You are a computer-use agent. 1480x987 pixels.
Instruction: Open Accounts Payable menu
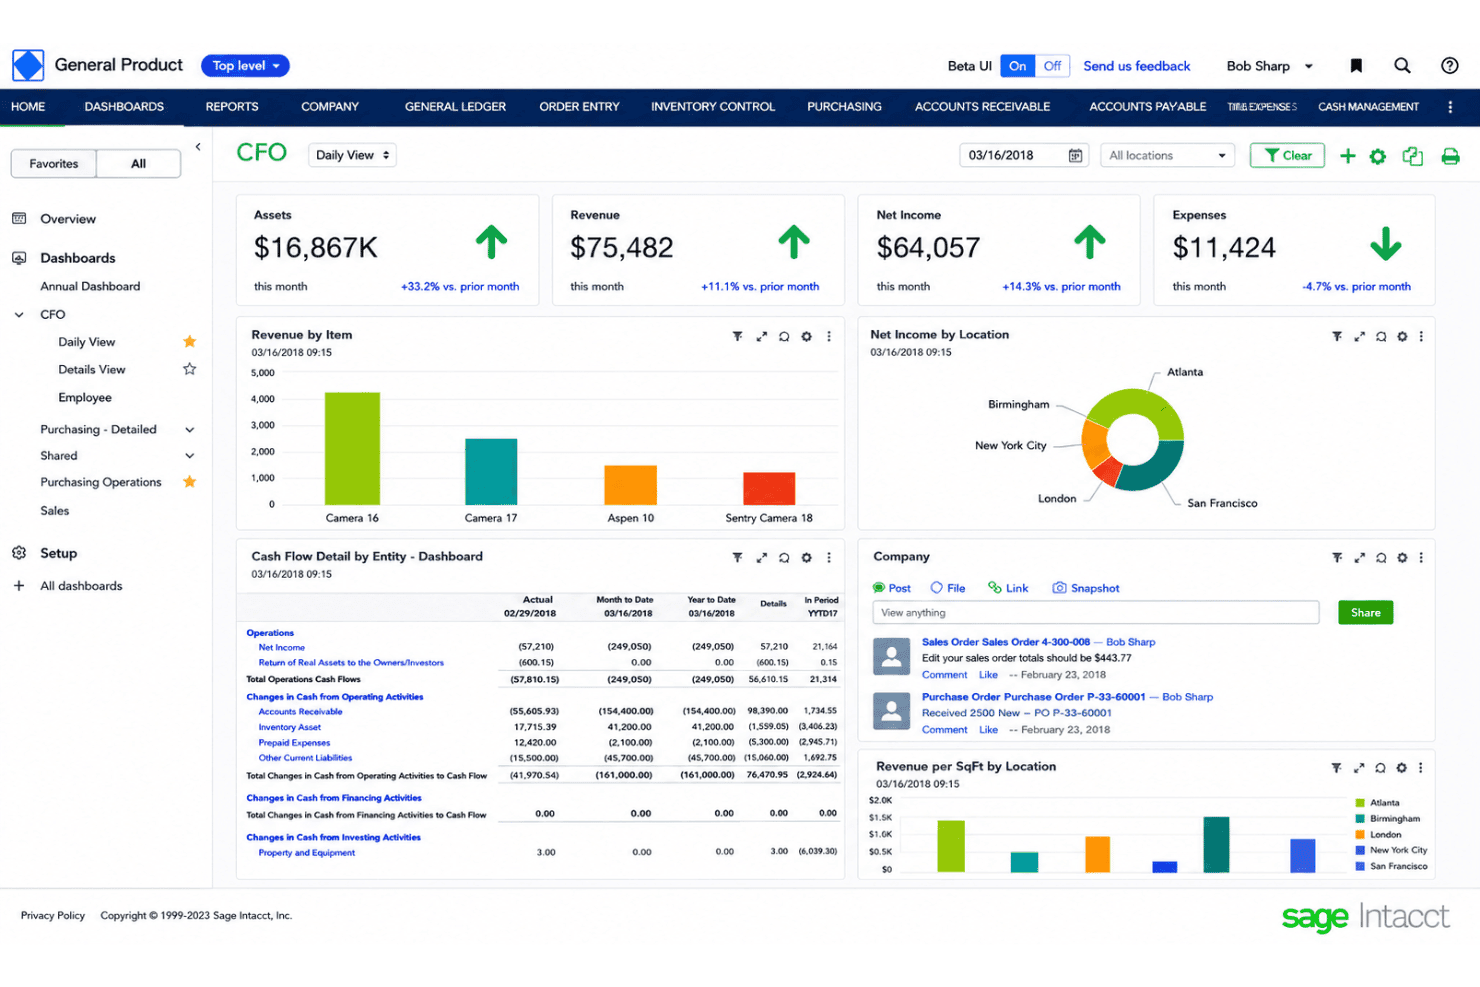[1147, 107]
